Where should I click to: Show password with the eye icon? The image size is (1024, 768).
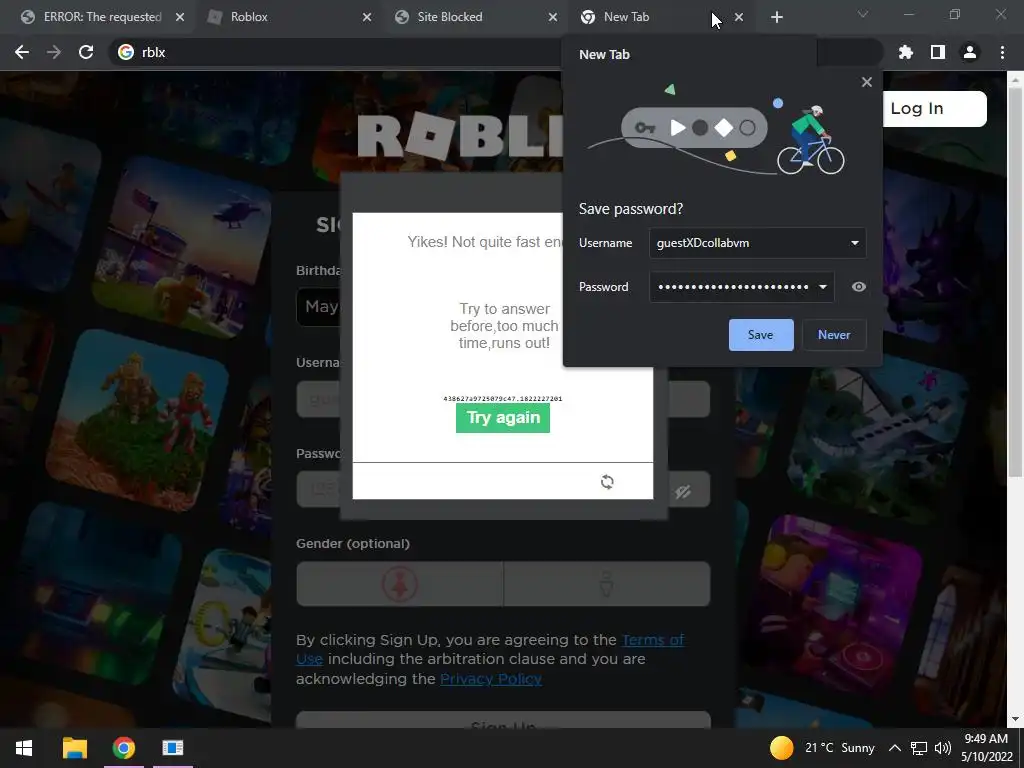[x=859, y=287]
